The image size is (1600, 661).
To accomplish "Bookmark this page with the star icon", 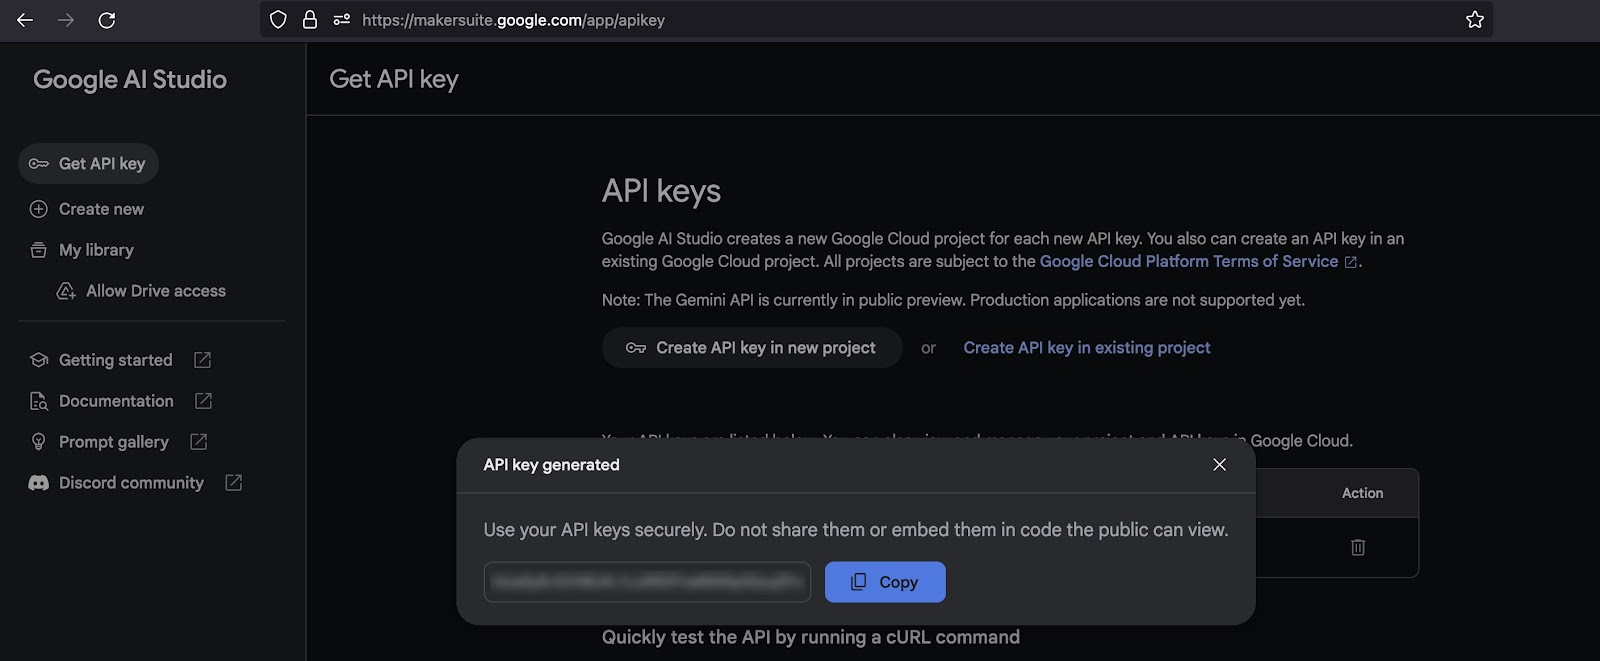I will 1475,20.
